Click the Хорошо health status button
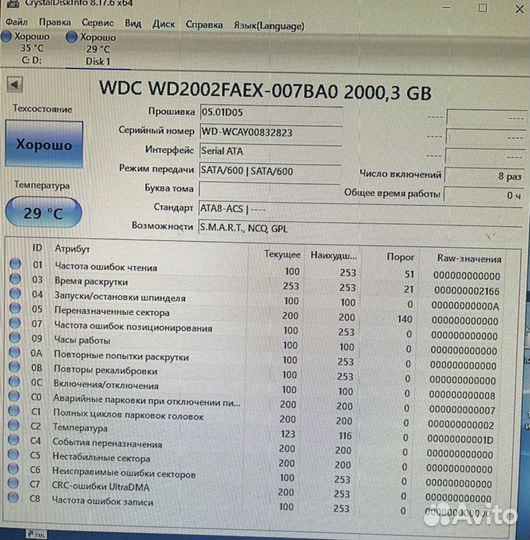This screenshot has height=540, width=530. 44,144
